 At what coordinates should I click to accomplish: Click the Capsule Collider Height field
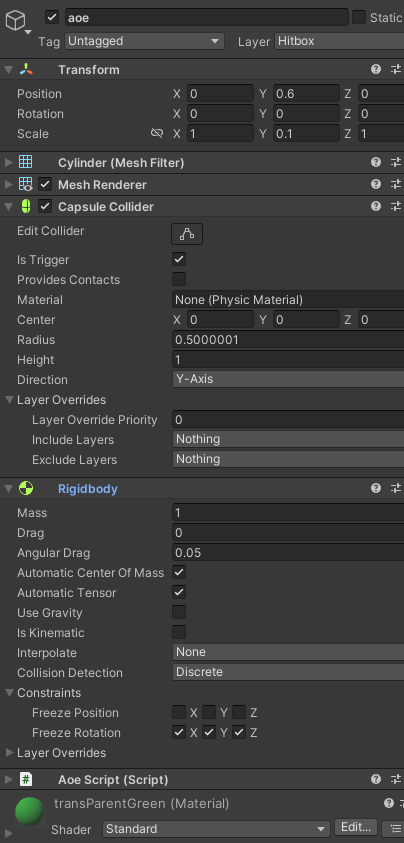click(x=288, y=360)
